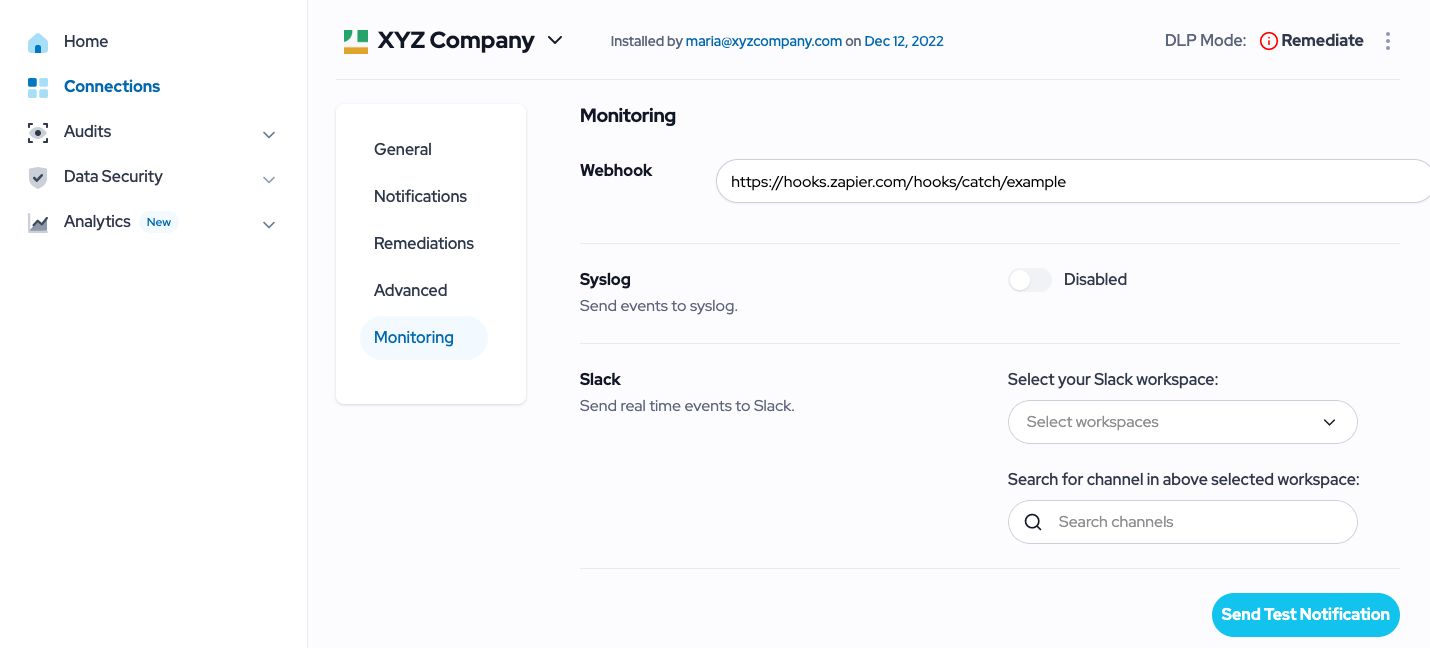Open the Select workspaces dropdown
This screenshot has width=1430, height=648.
pyautogui.click(x=1182, y=422)
